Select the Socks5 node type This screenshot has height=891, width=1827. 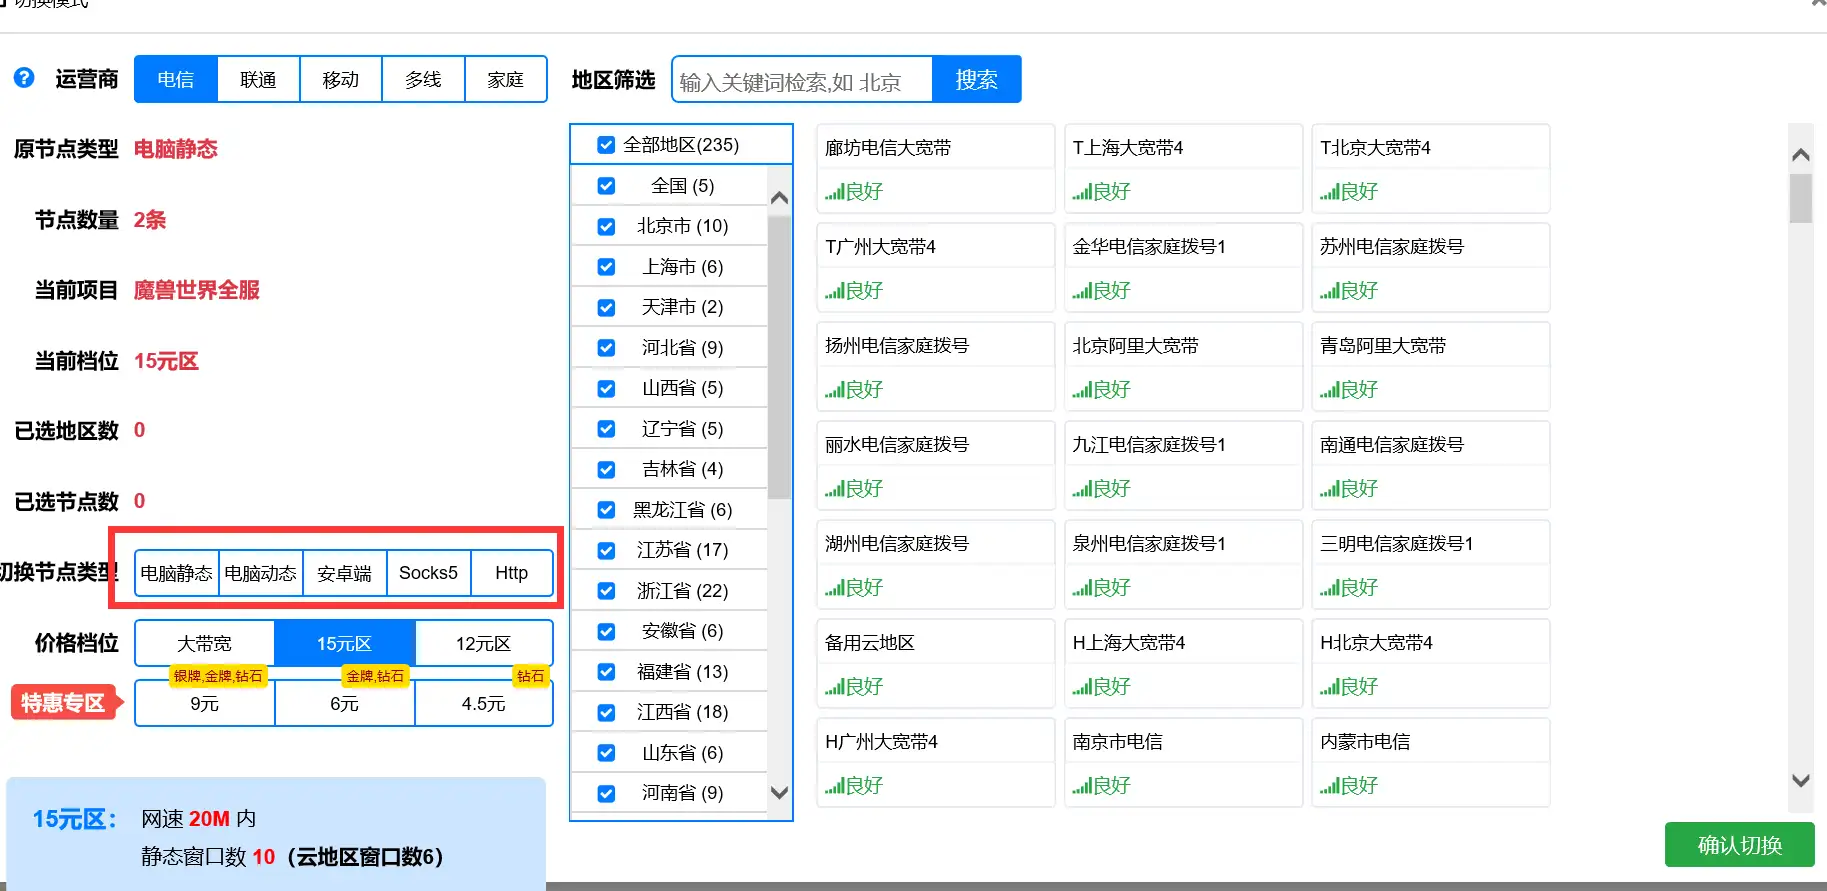point(428,573)
